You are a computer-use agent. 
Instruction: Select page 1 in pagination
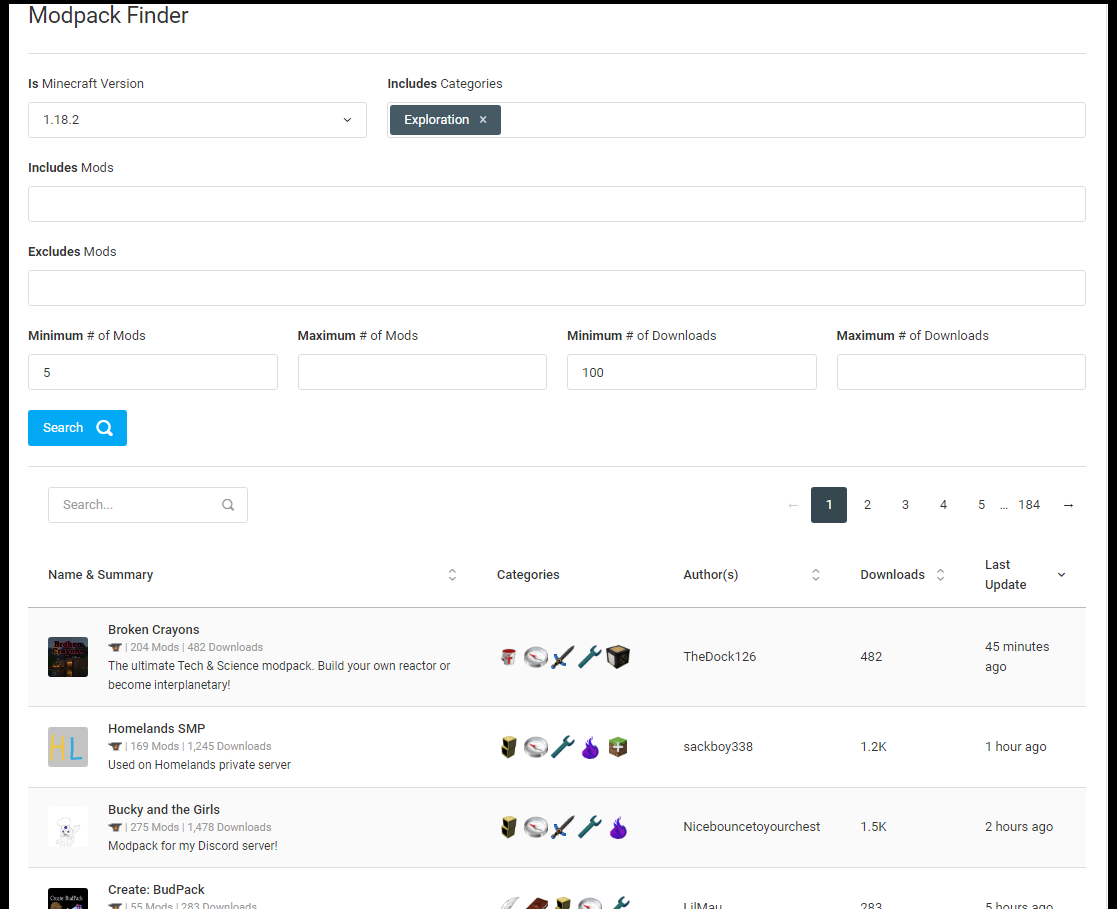[x=828, y=505]
